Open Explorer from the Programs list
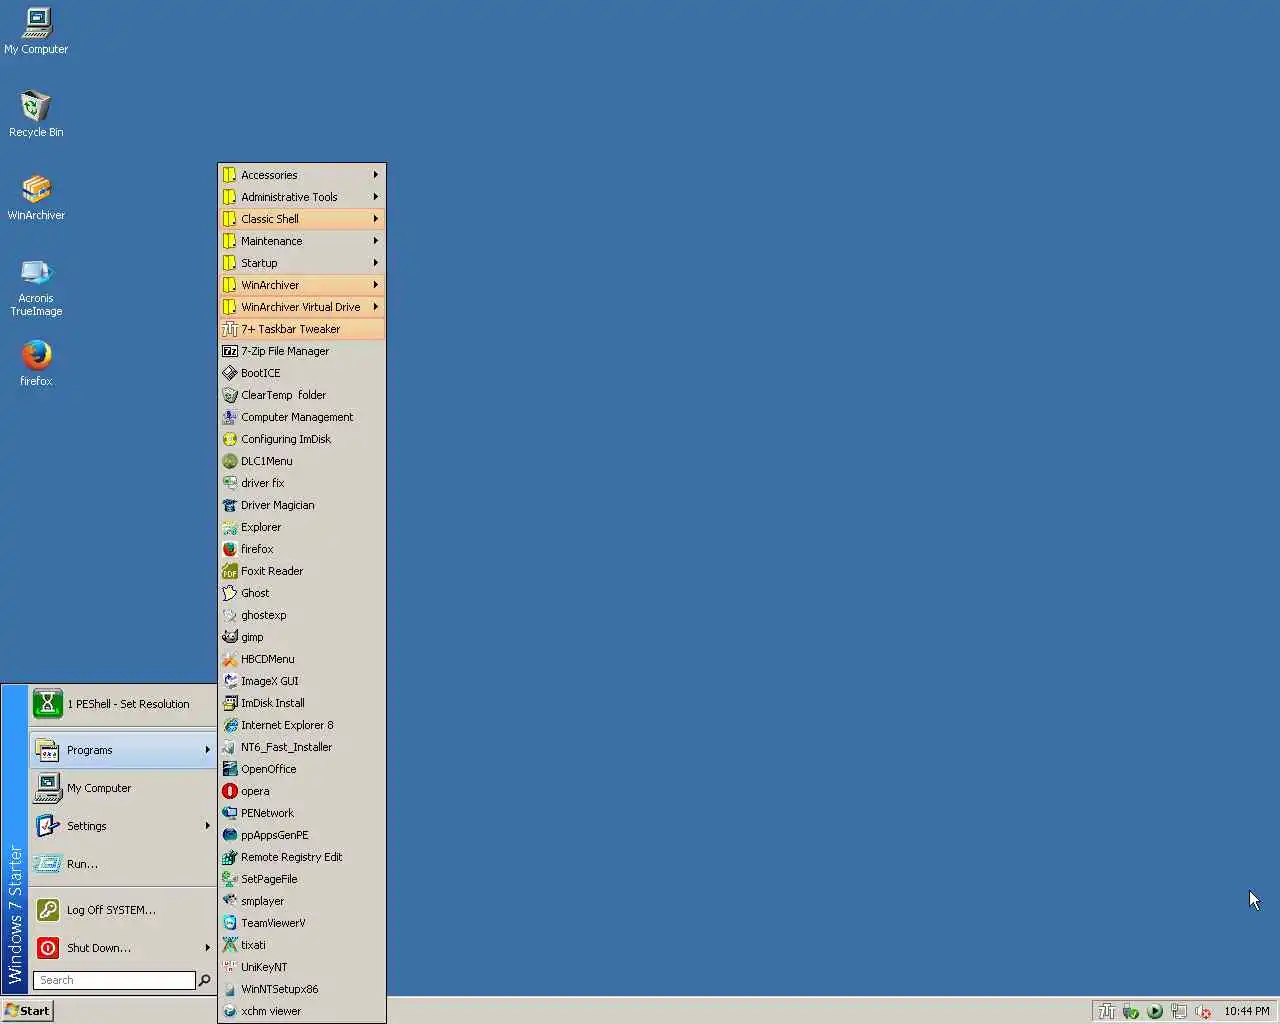This screenshot has height=1024, width=1280. tap(302, 527)
